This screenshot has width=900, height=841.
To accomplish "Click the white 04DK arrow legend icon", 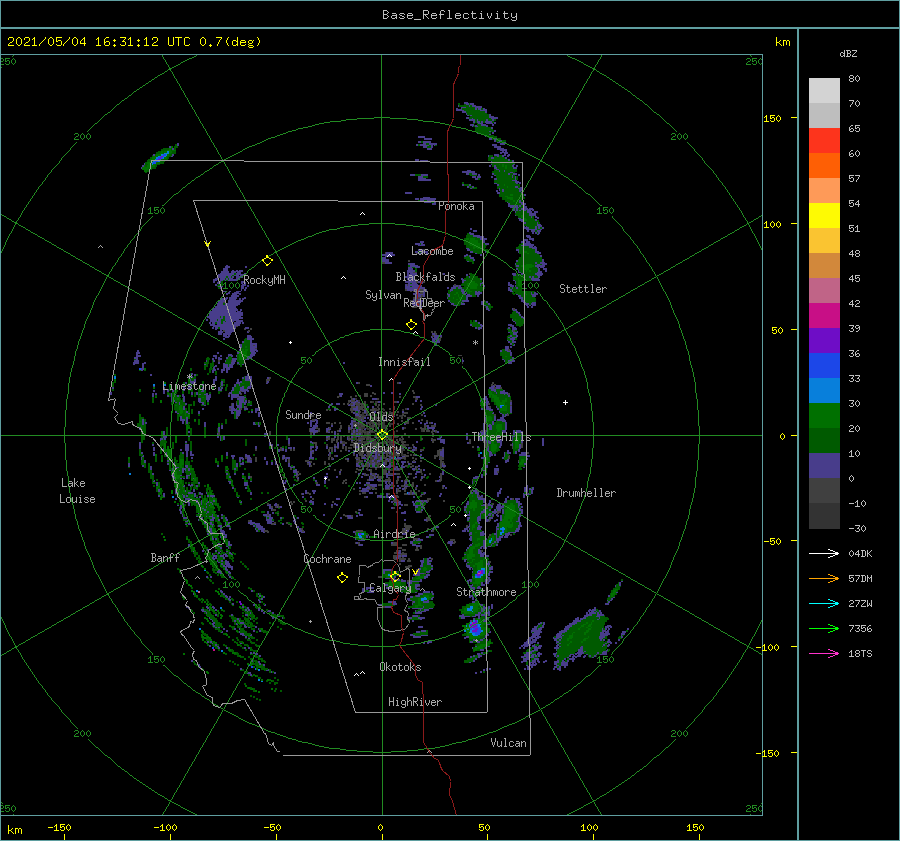I will pyautogui.click(x=824, y=553).
